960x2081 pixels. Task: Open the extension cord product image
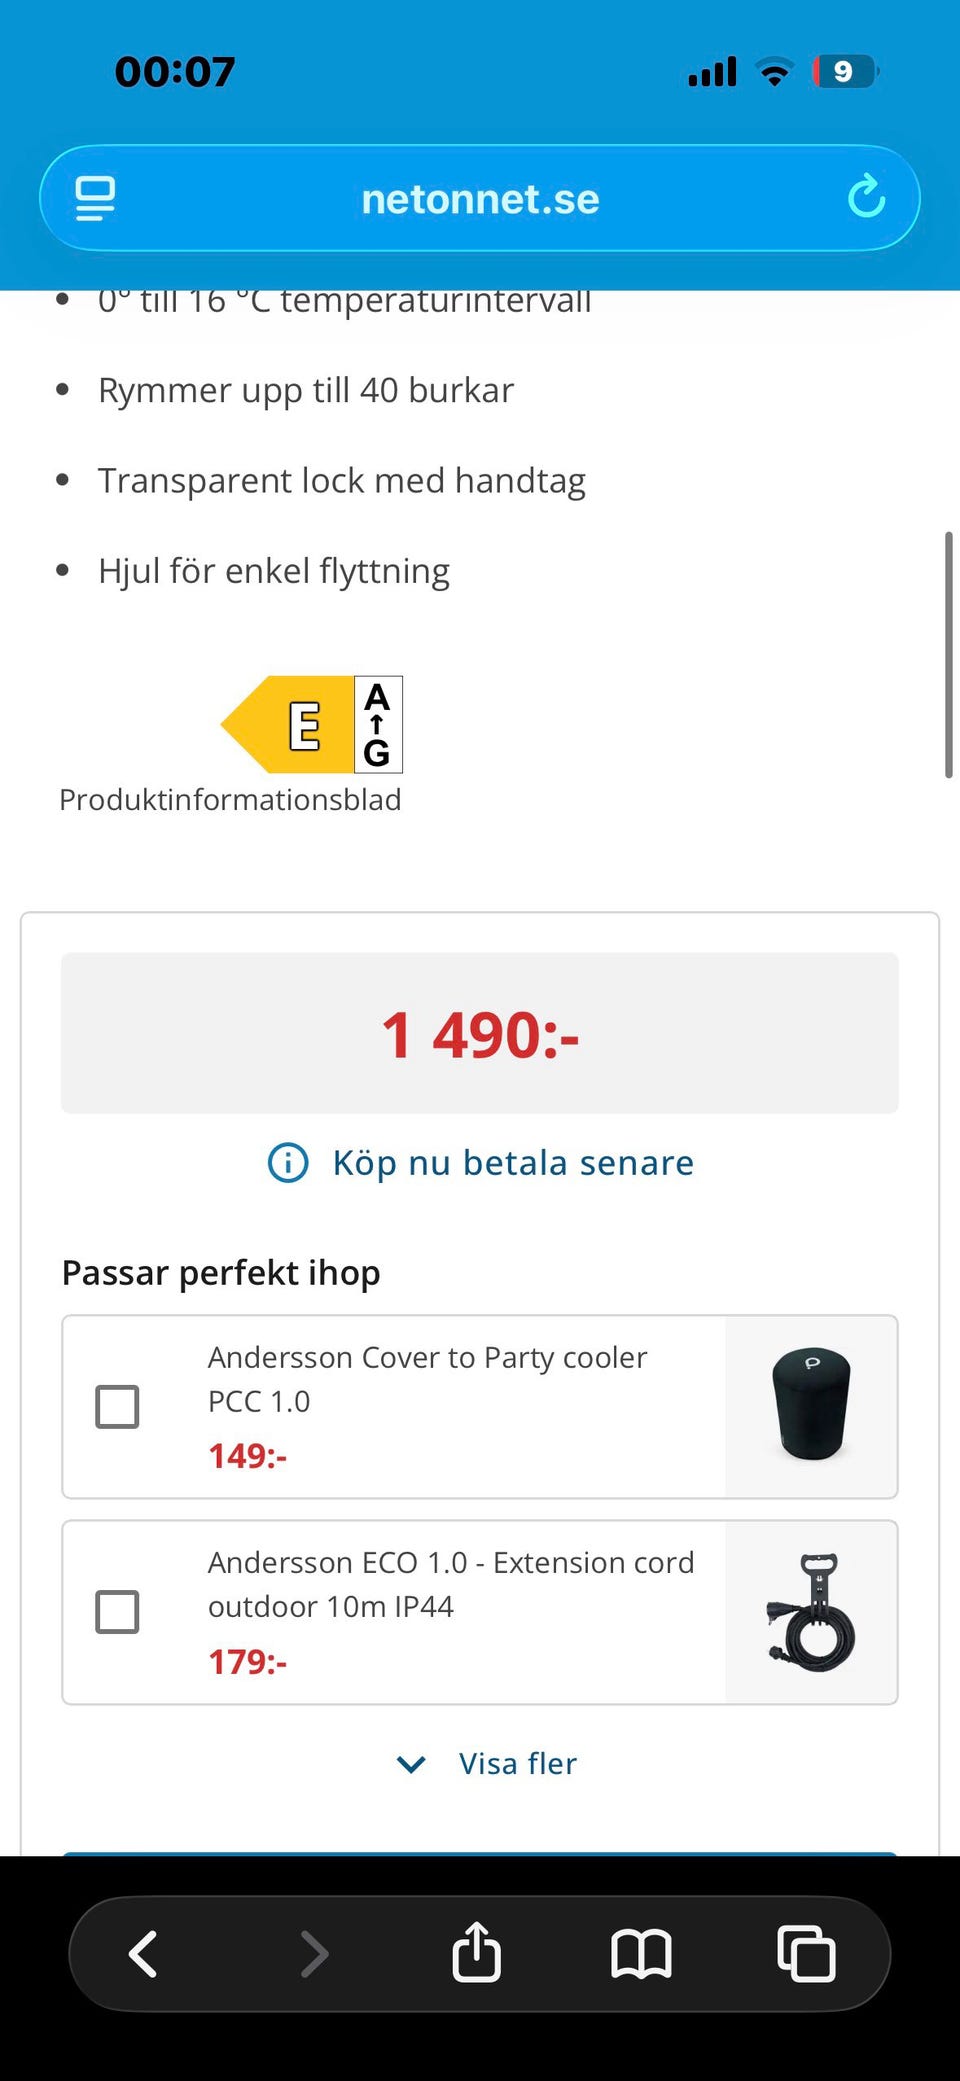pos(811,1612)
